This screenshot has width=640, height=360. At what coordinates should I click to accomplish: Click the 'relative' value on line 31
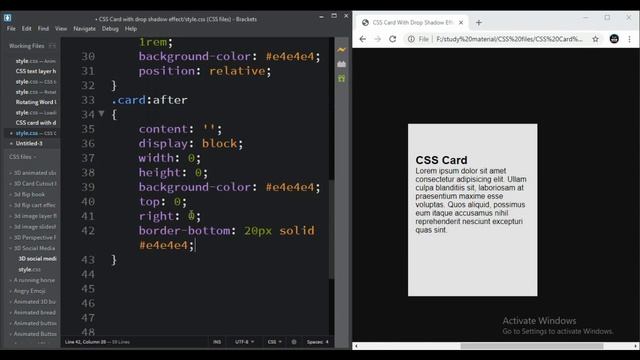point(237,71)
